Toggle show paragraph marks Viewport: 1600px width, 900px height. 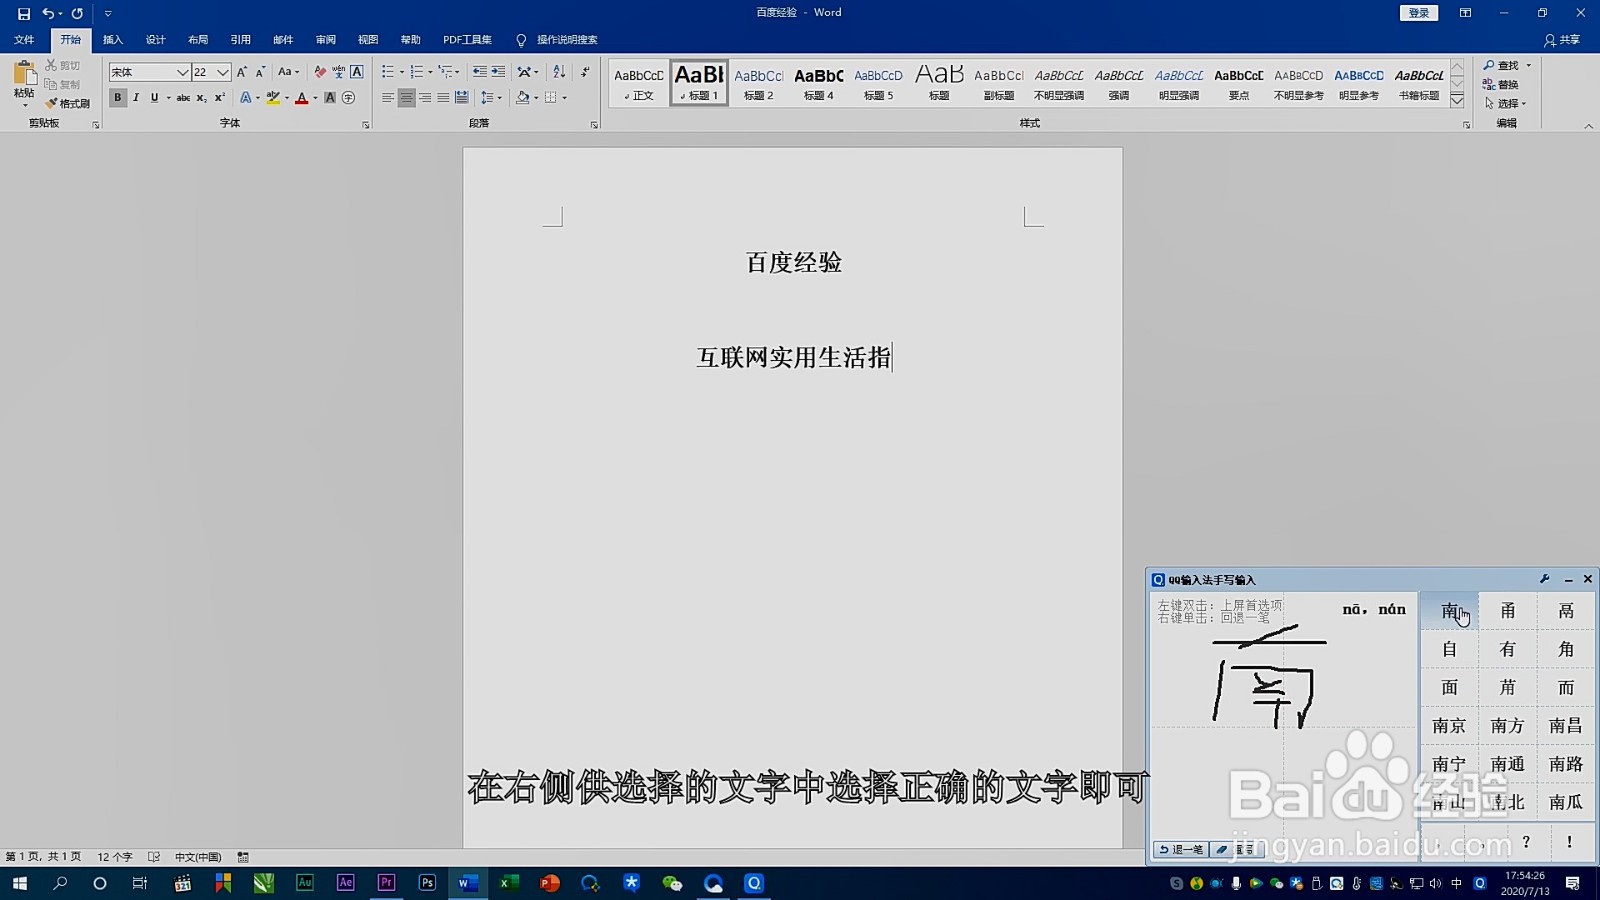[x=585, y=72]
